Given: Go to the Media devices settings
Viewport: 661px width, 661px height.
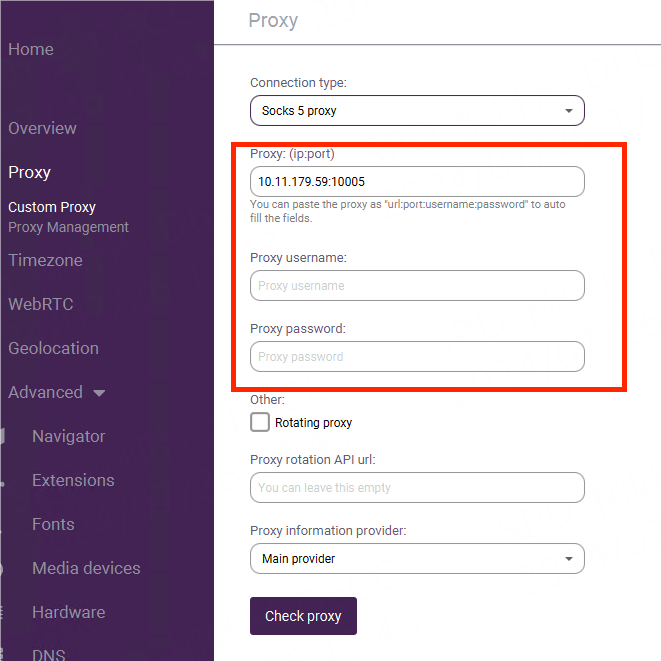Looking at the screenshot, I should point(86,569).
